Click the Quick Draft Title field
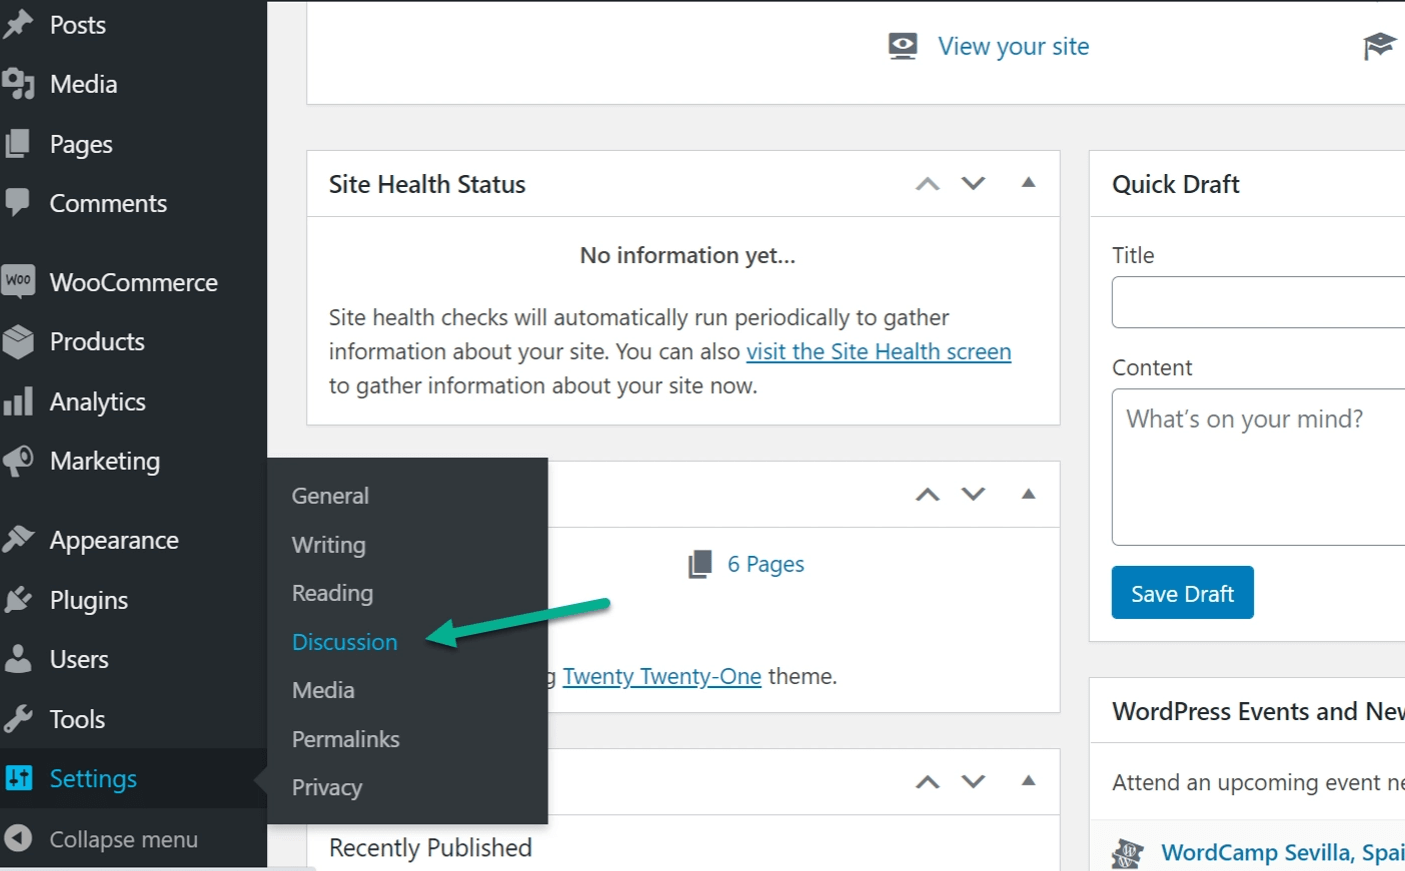The height and width of the screenshot is (871, 1405). 1258,302
